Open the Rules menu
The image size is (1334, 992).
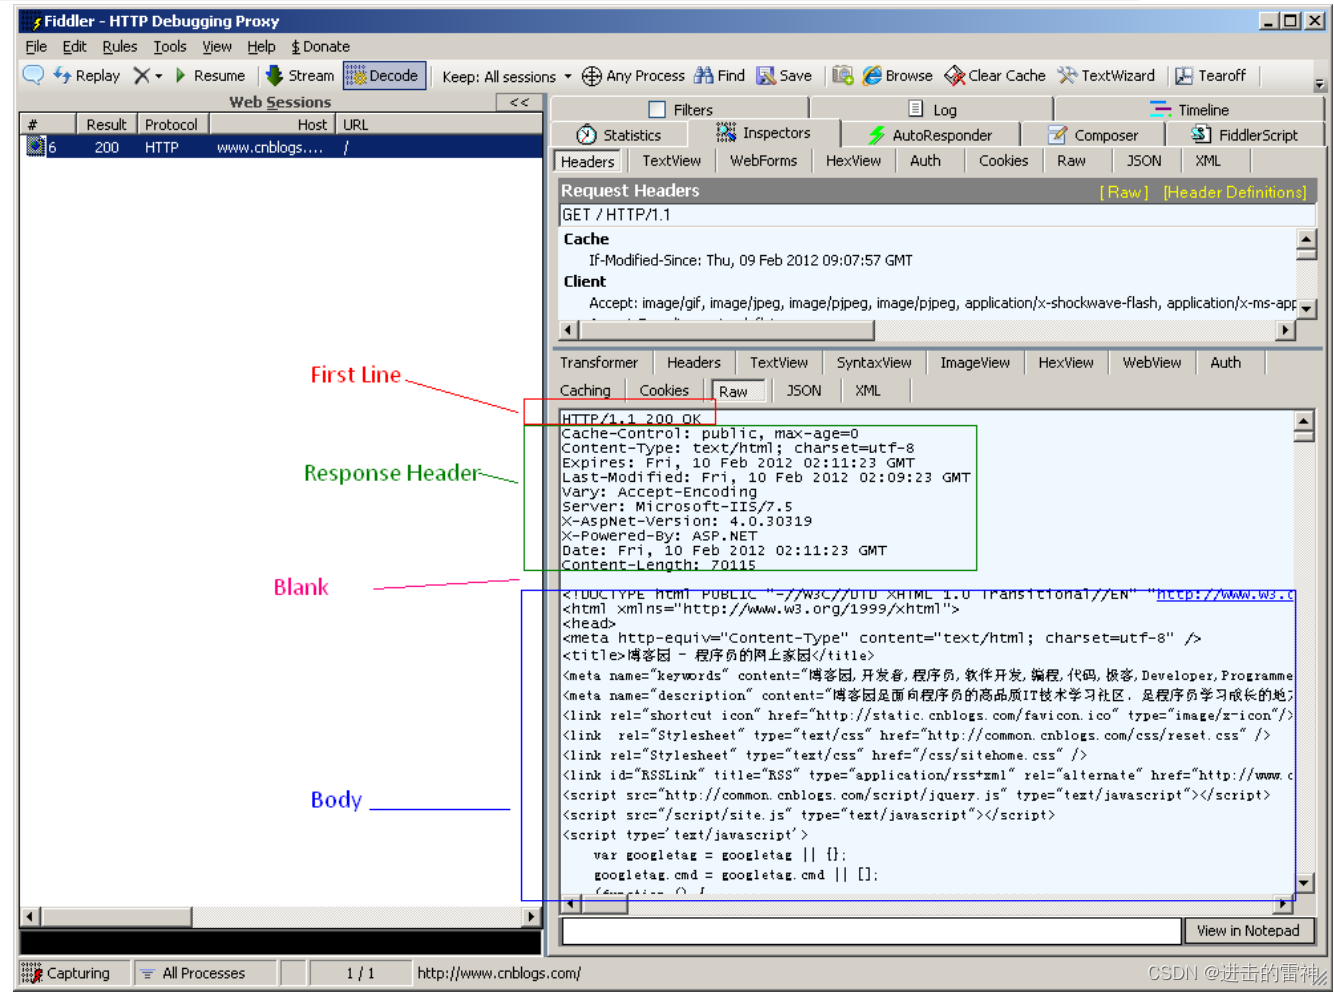pyautogui.click(x=119, y=46)
